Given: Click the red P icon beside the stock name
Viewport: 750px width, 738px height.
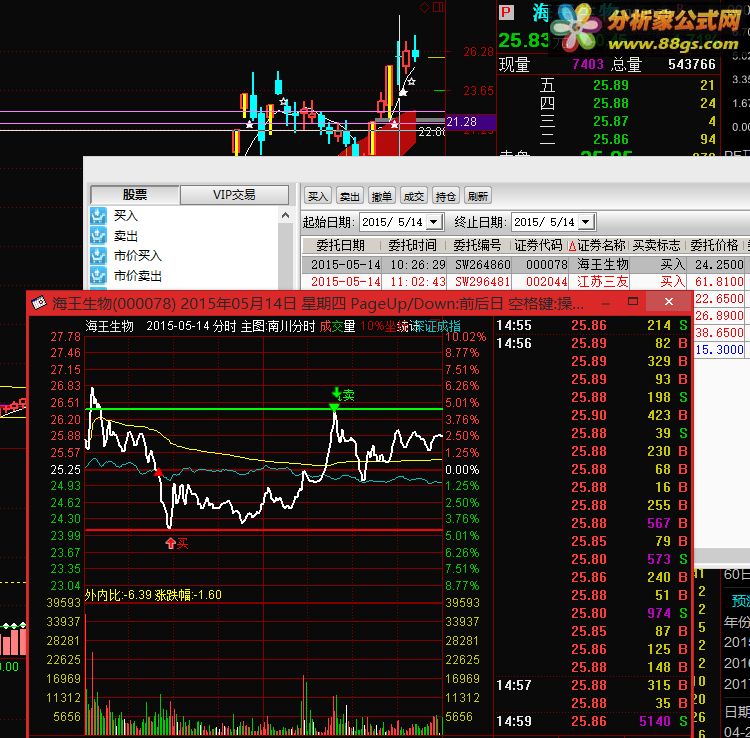Looking at the screenshot, I should (506, 12).
